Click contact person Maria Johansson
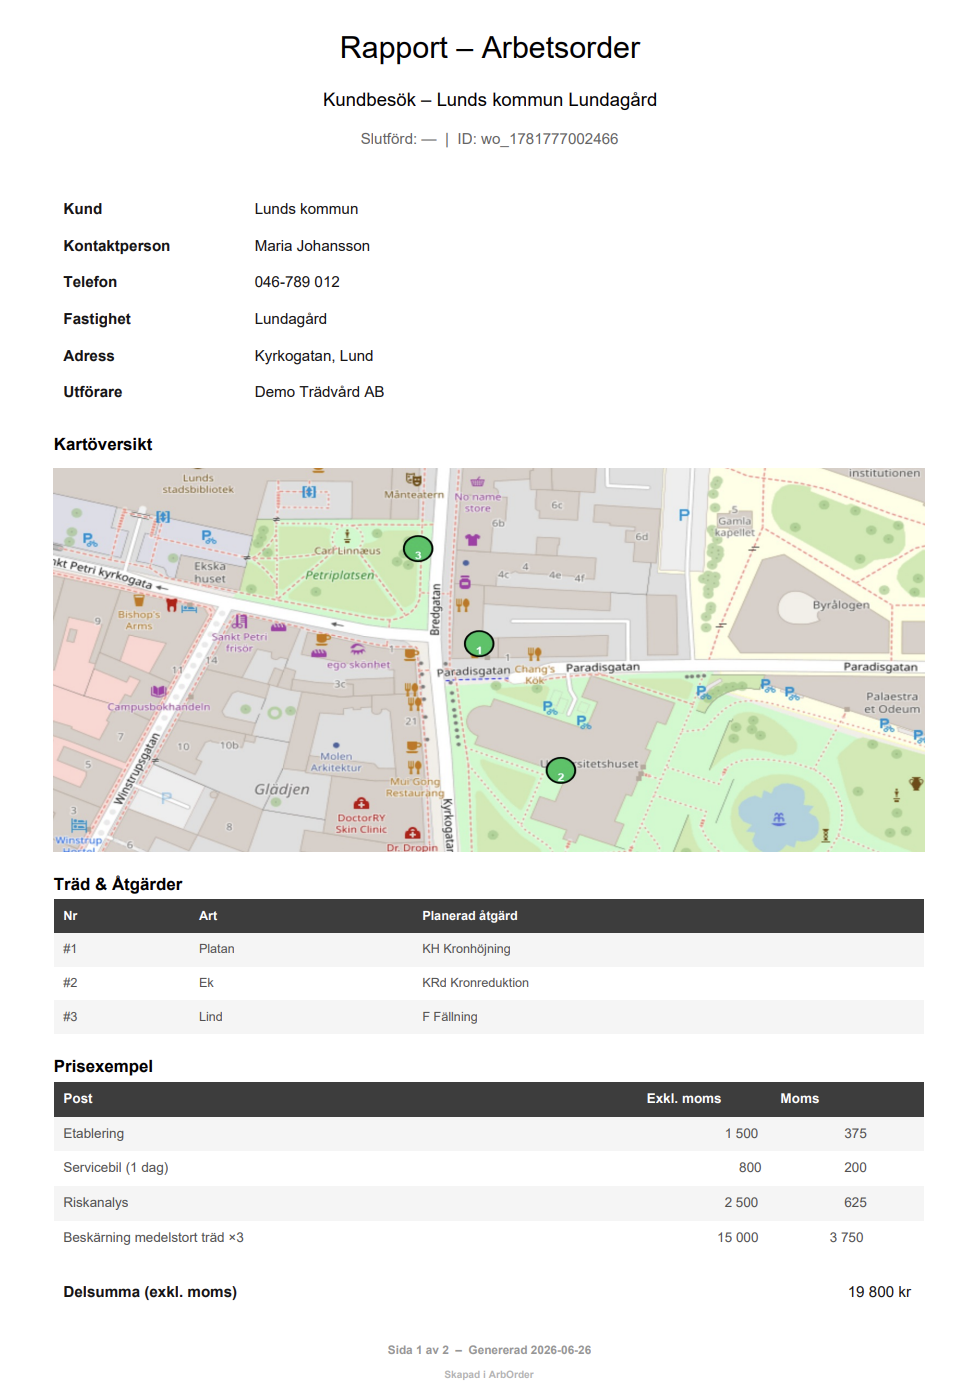 [x=312, y=246]
